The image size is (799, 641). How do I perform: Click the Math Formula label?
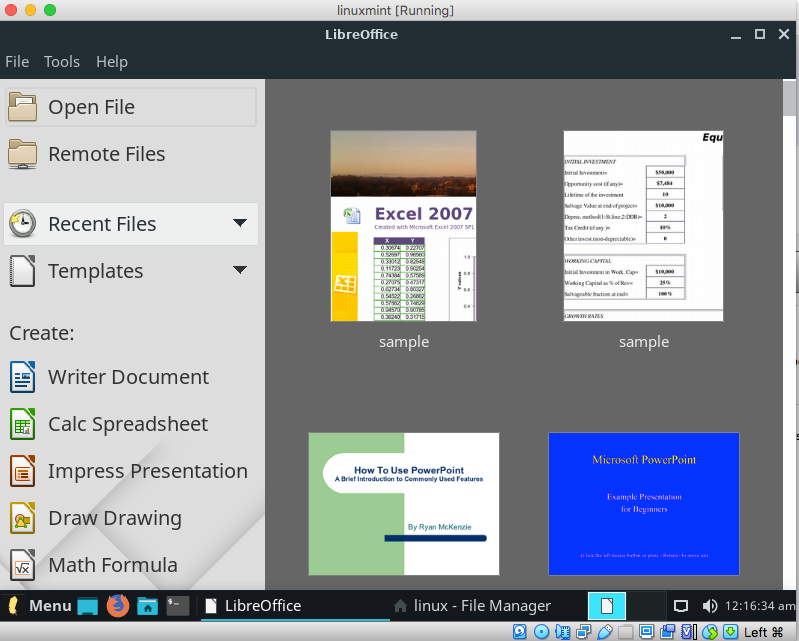click(113, 565)
